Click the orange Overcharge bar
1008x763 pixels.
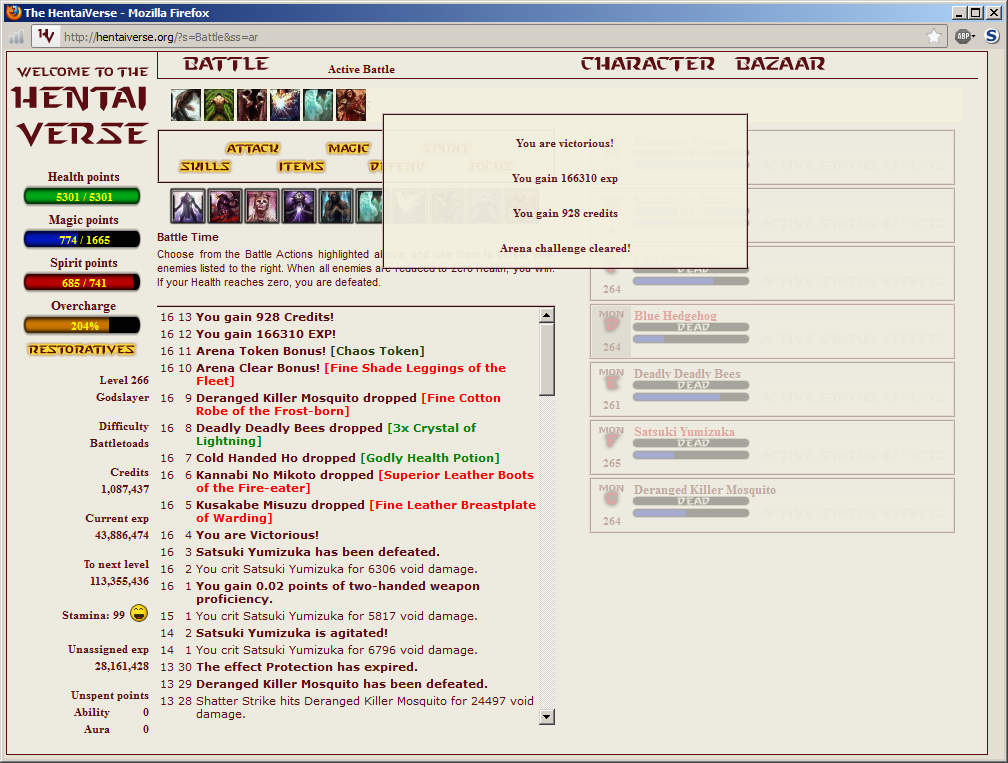coord(82,326)
